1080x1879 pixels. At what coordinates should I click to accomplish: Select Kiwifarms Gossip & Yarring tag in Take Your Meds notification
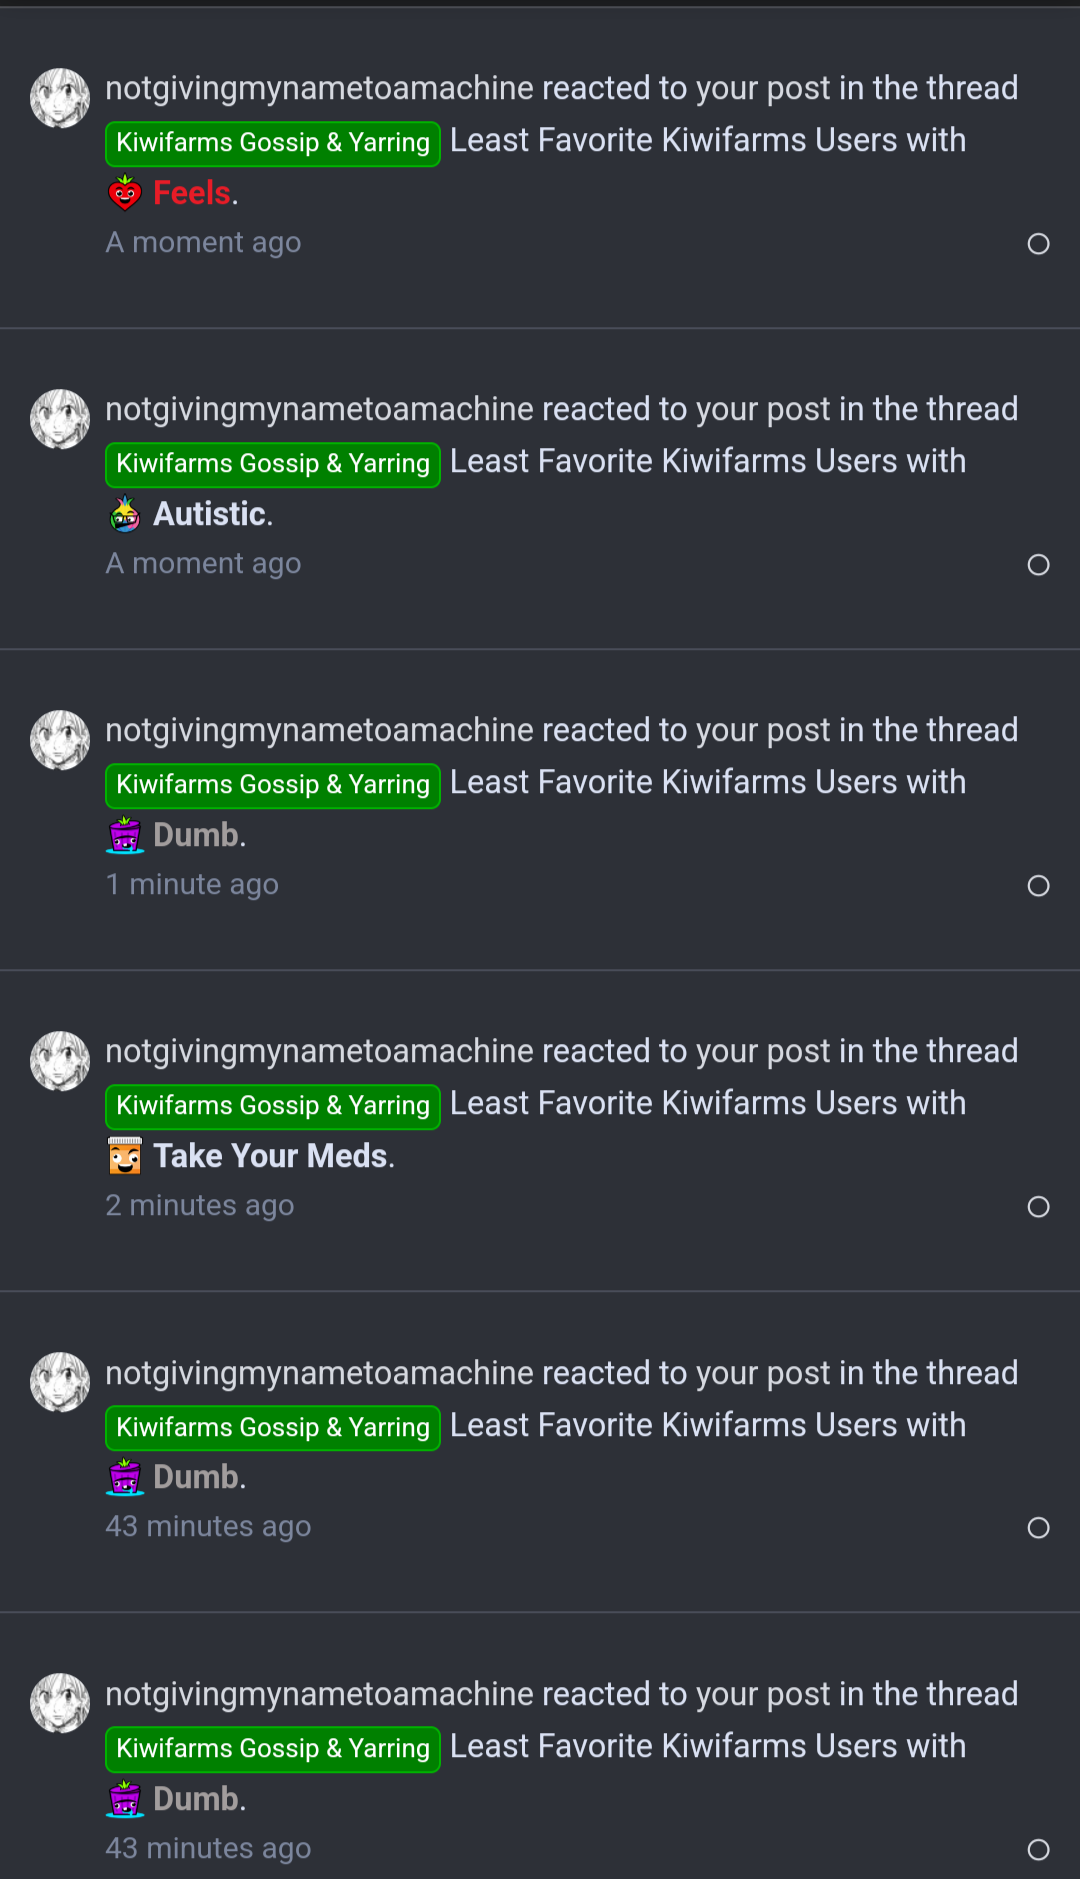273,1106
